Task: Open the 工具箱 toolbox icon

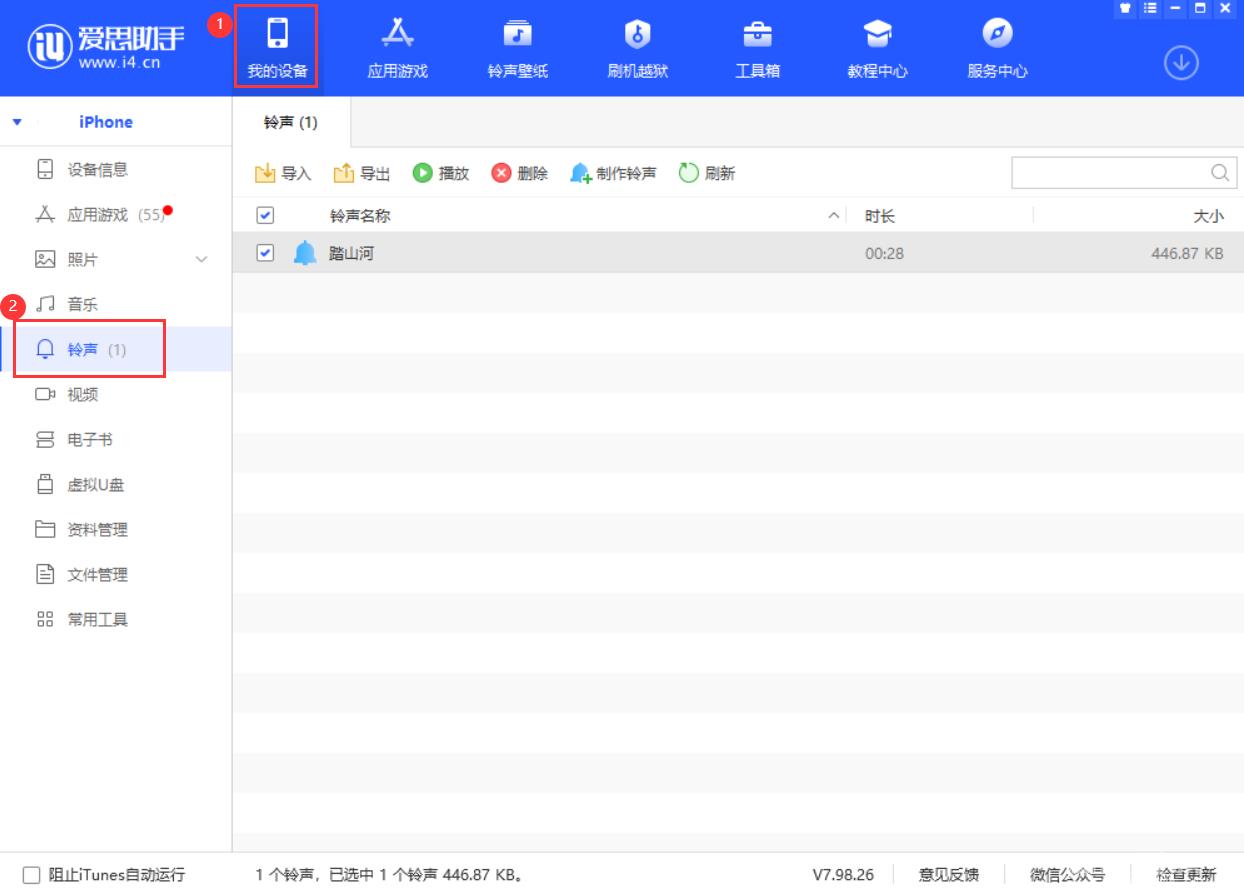Action: click(x=757, y=48)
